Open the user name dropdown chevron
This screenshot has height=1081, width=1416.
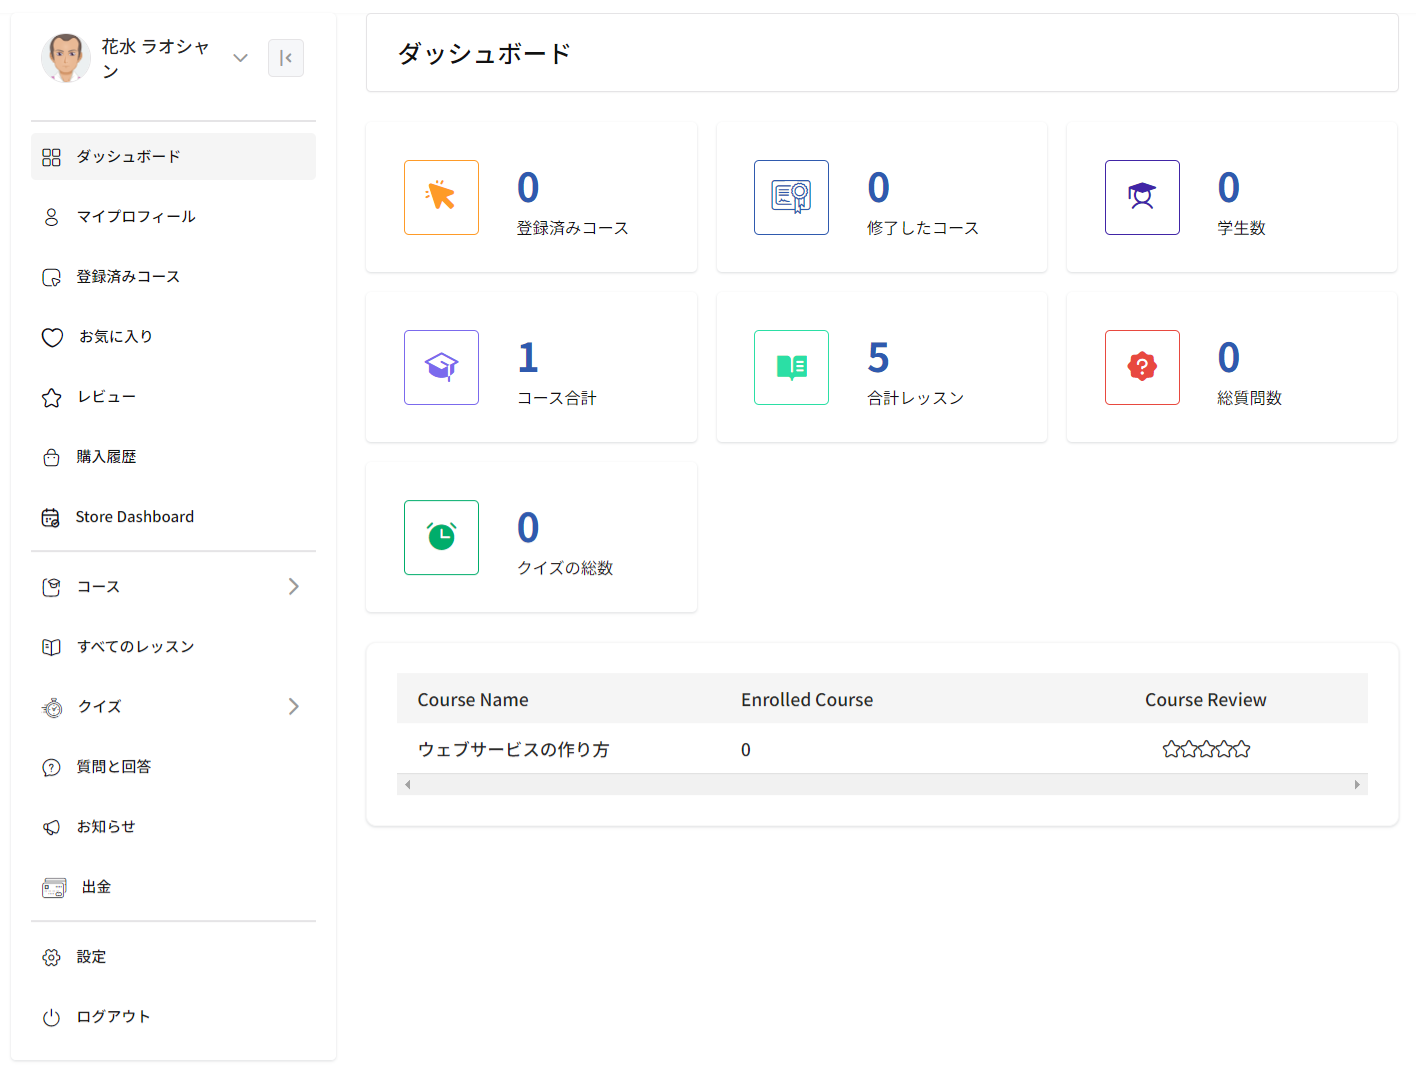pyautogui.click(x=240, y=58)
